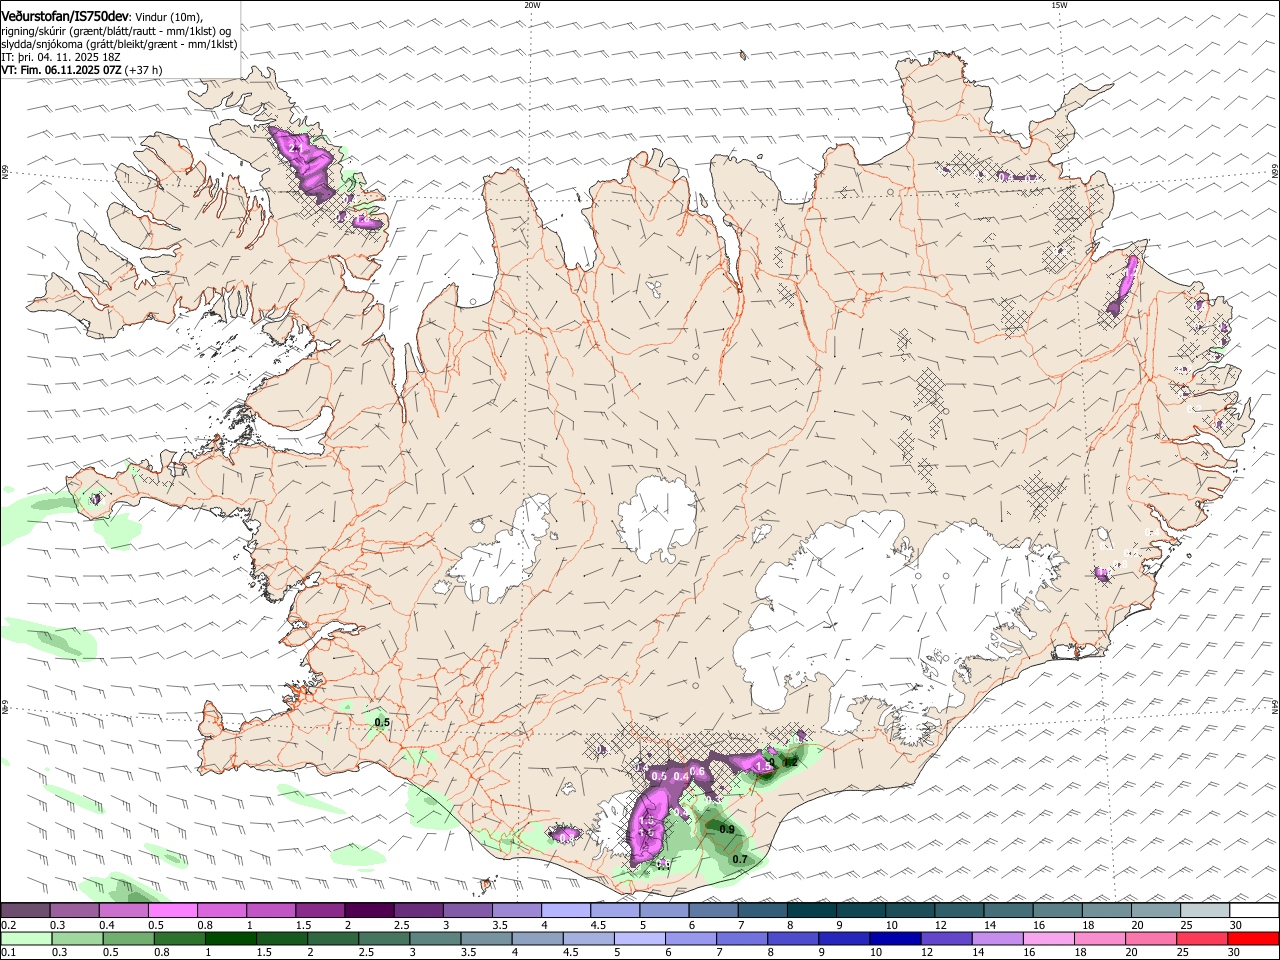Click the 20W longitude label

(x=532, y=5)
